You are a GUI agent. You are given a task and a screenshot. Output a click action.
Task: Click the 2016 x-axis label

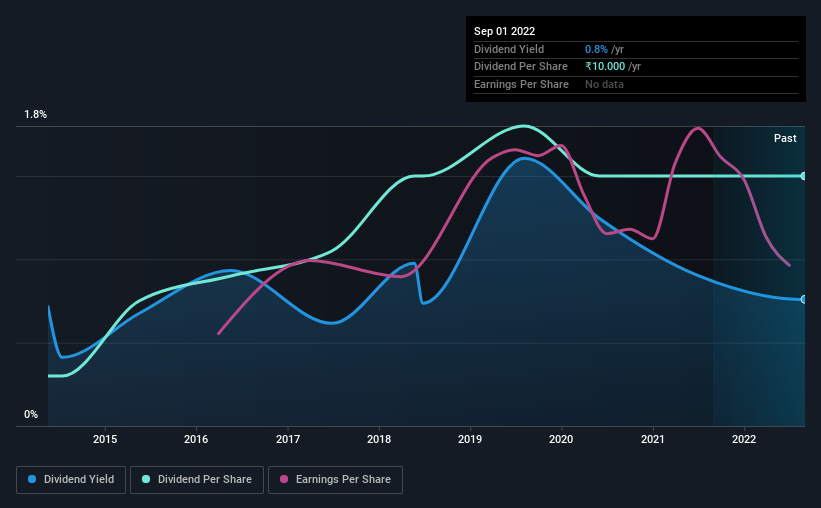click(x=196, y=439)
